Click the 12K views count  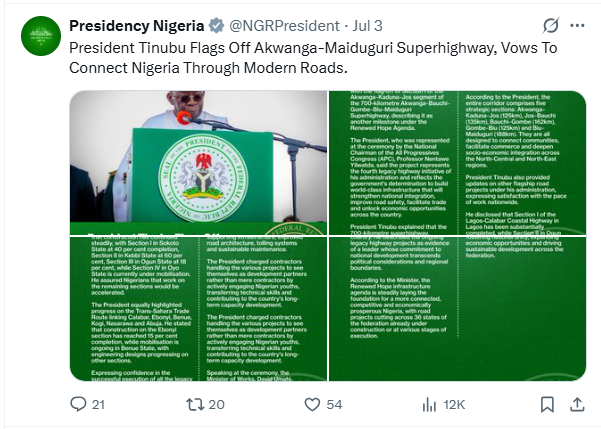(454, 404)
